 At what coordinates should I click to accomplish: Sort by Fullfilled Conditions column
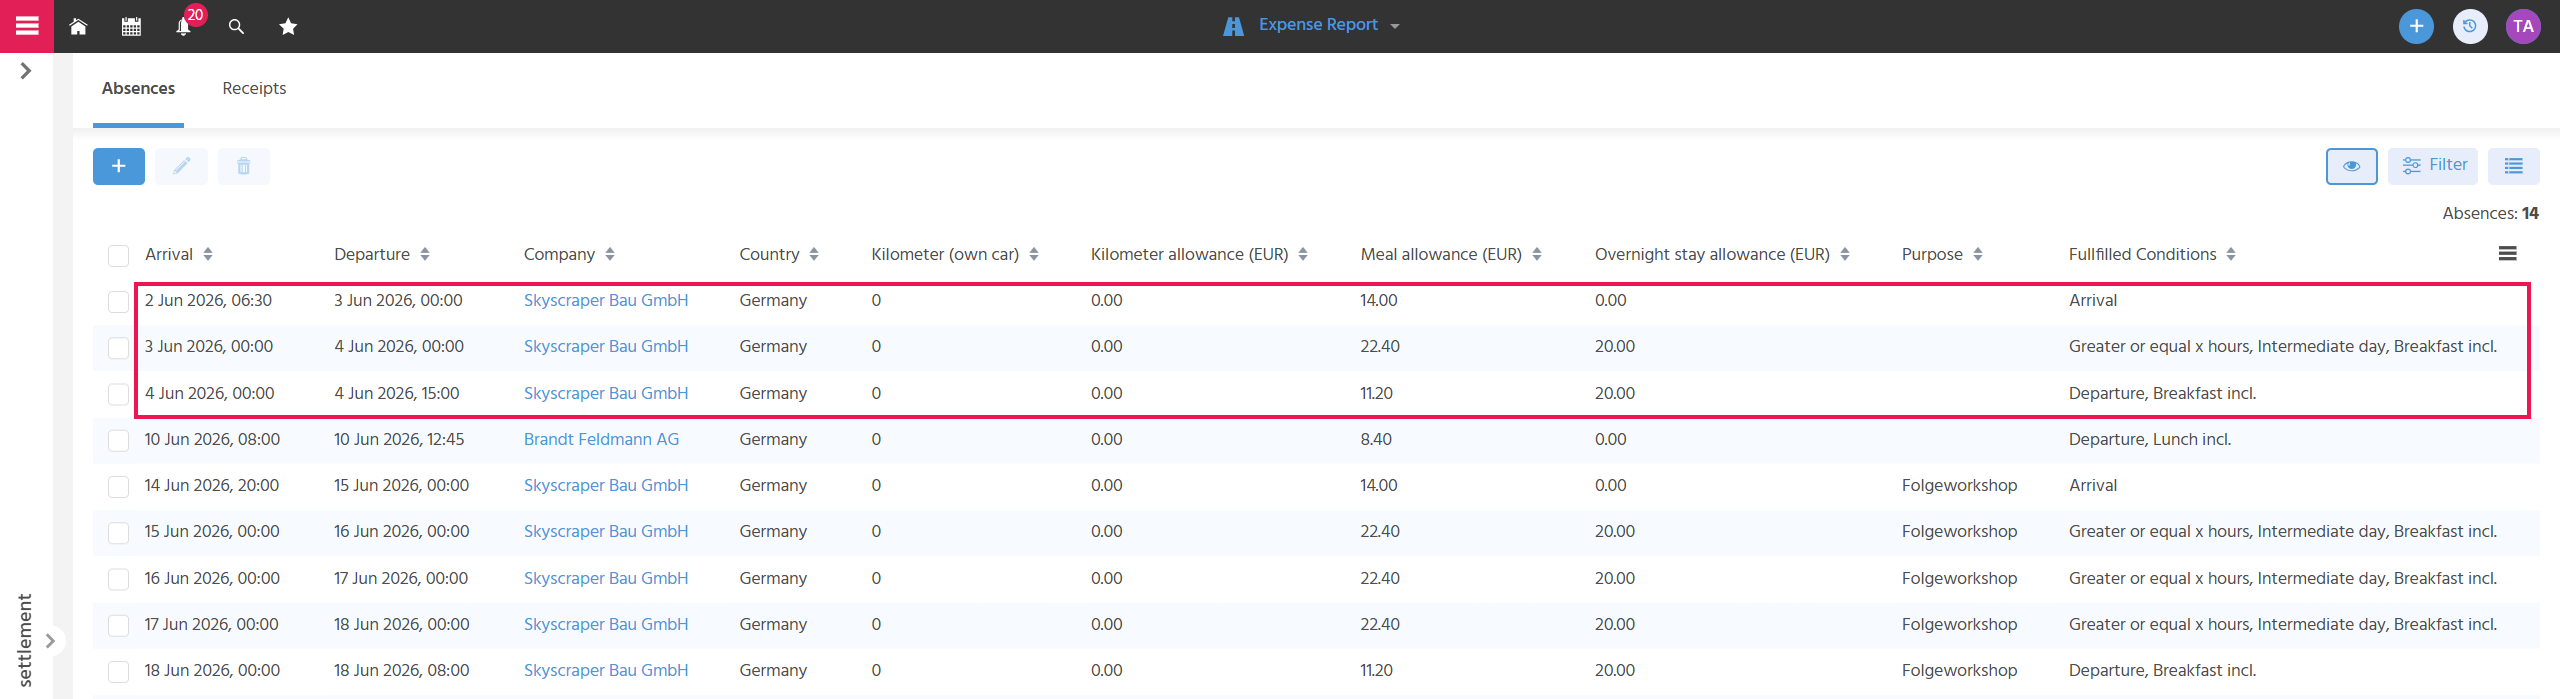pyautogui.click(x=2152, y=254)
